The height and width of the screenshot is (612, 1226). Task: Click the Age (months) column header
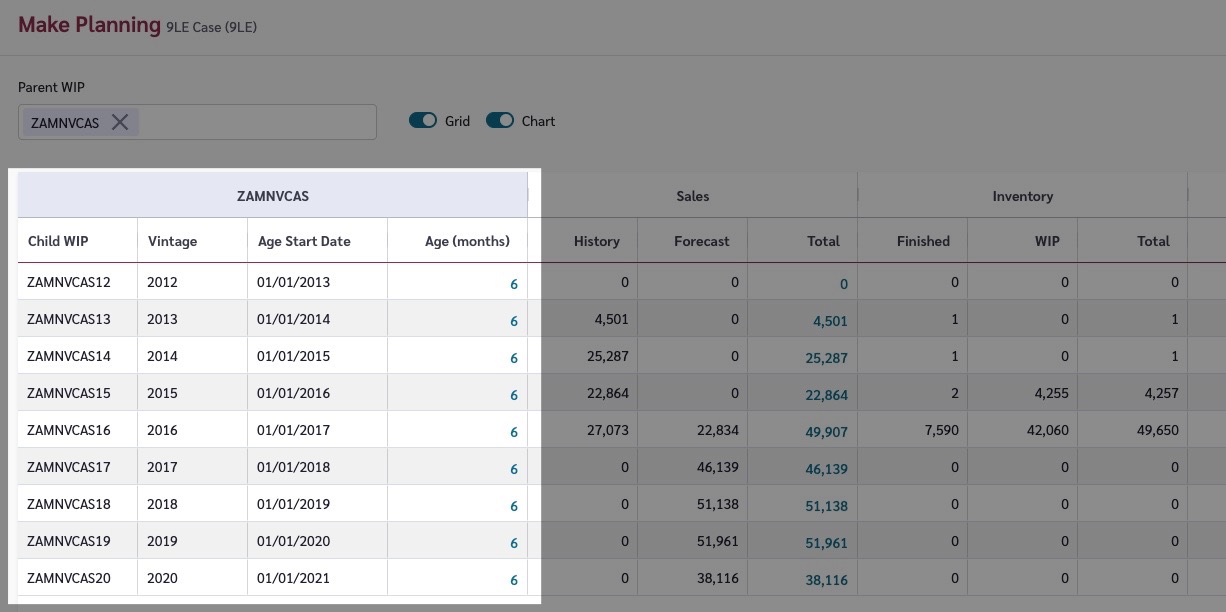[467, 241]
